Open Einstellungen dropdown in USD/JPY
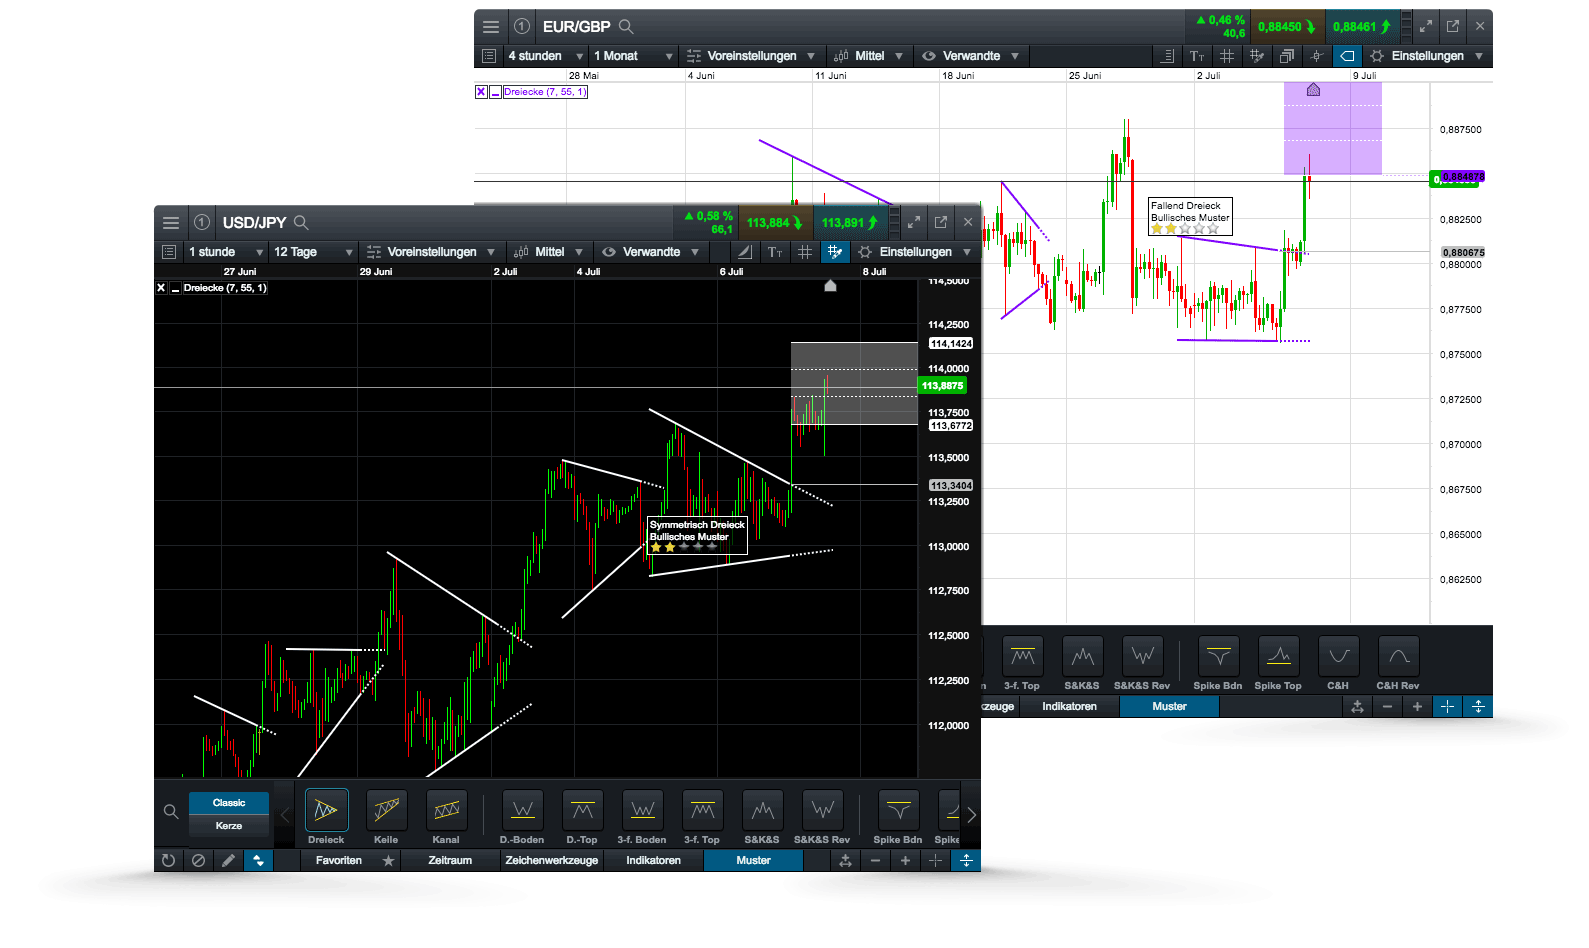 tap(914, 252)
